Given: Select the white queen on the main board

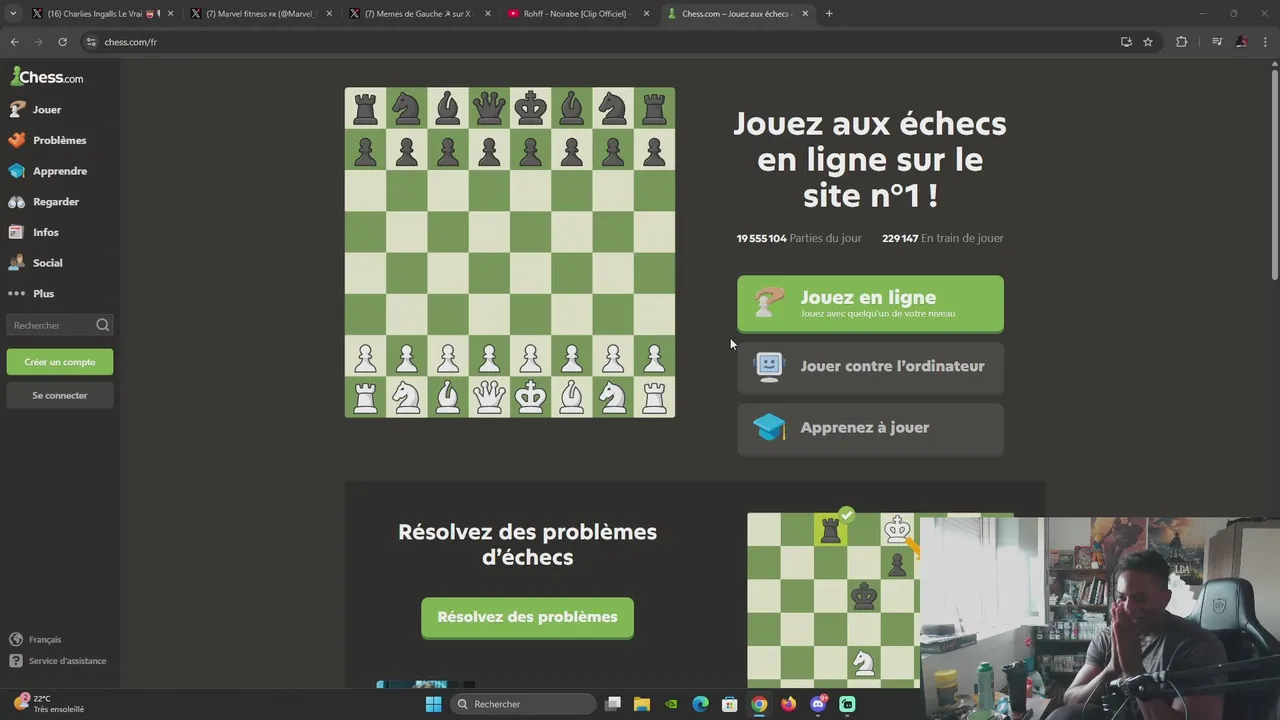Looking at the screenshot, I should click(489, 397).
